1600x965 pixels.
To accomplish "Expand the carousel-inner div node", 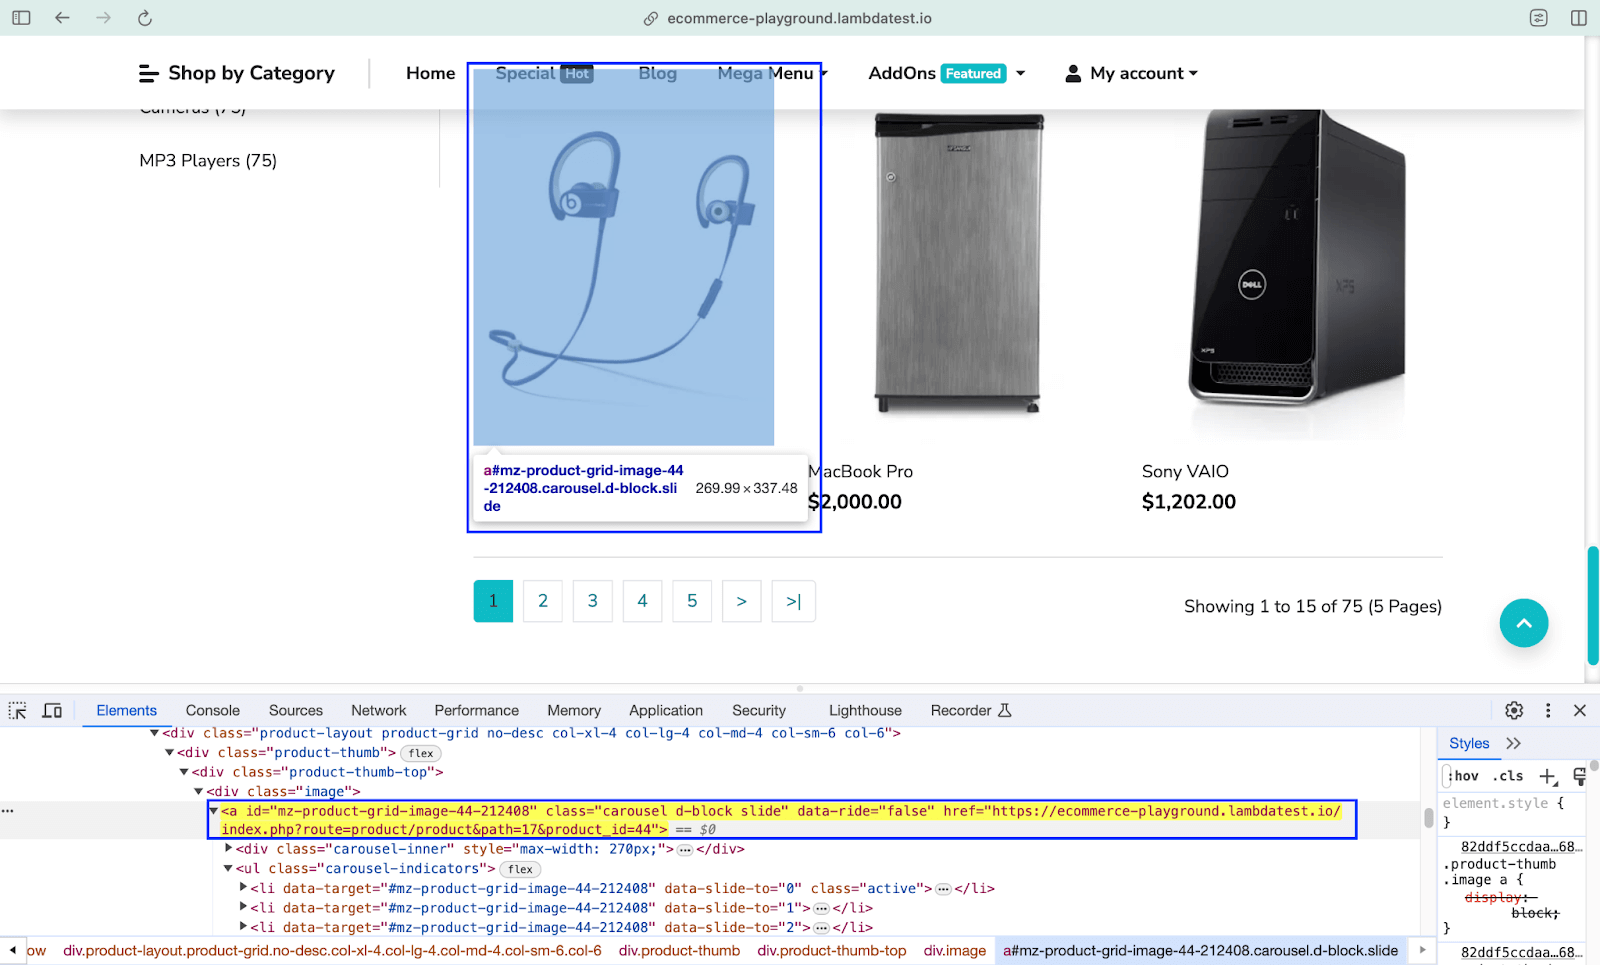I will (229, 849).
